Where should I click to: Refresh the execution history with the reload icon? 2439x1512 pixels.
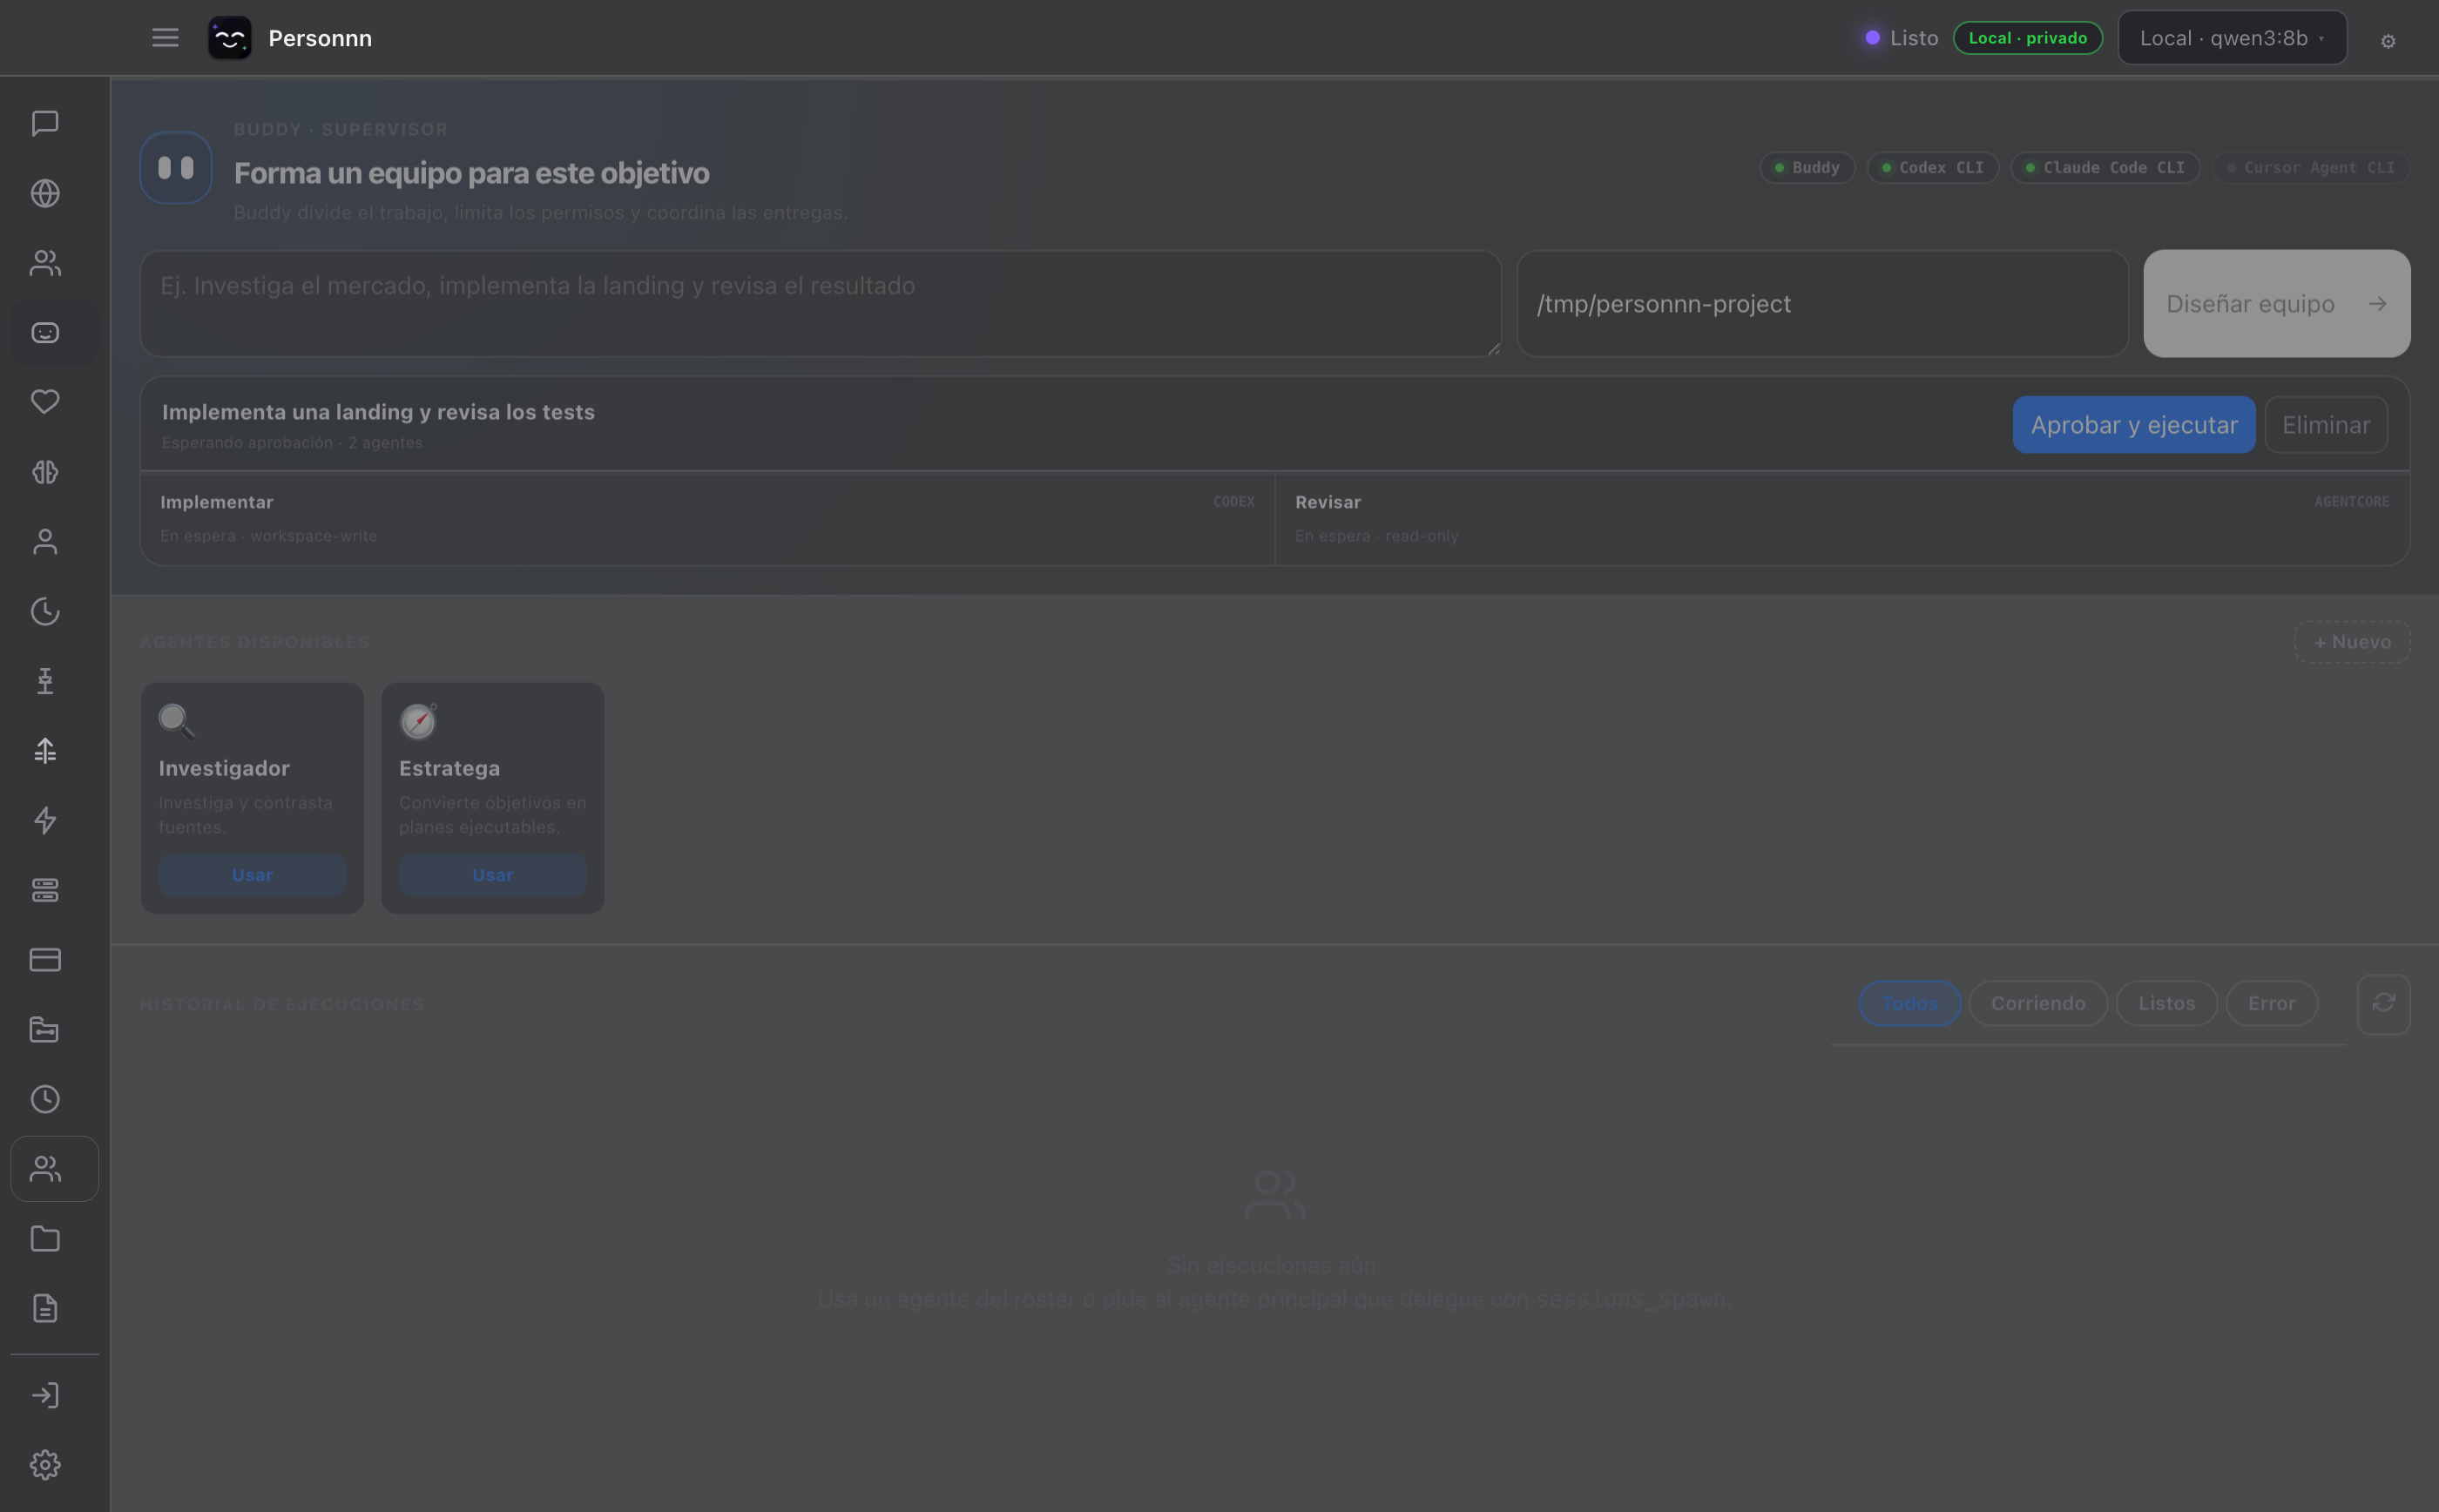(2384, 1004)
